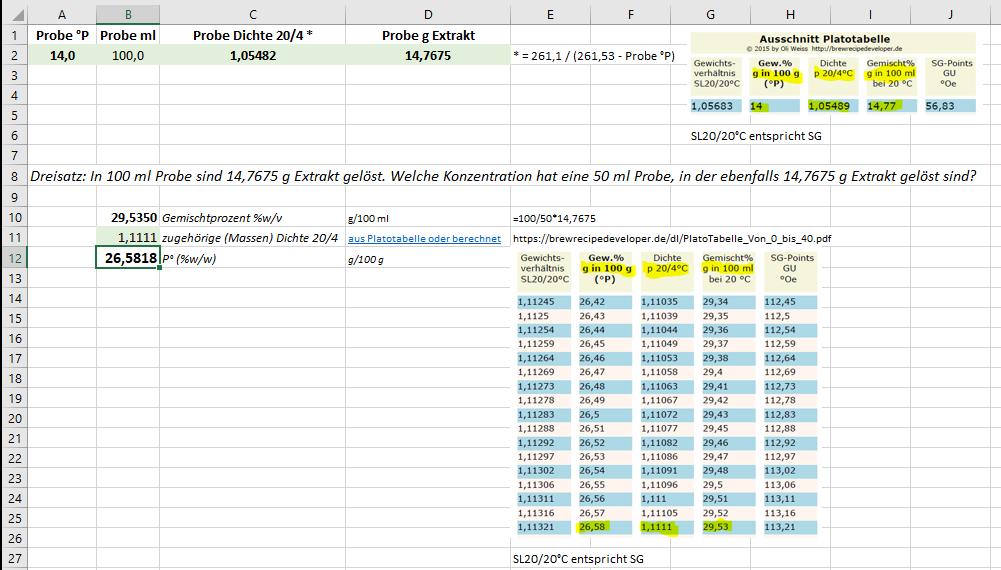Select row 12 header
1001x570 pixels.
tap(14, 259)
